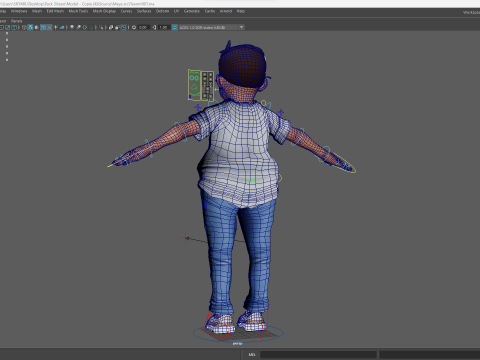The height and width of the screenshot is (360, 480).
Task: Open the Help menu
Action: (x=241, y=11)
